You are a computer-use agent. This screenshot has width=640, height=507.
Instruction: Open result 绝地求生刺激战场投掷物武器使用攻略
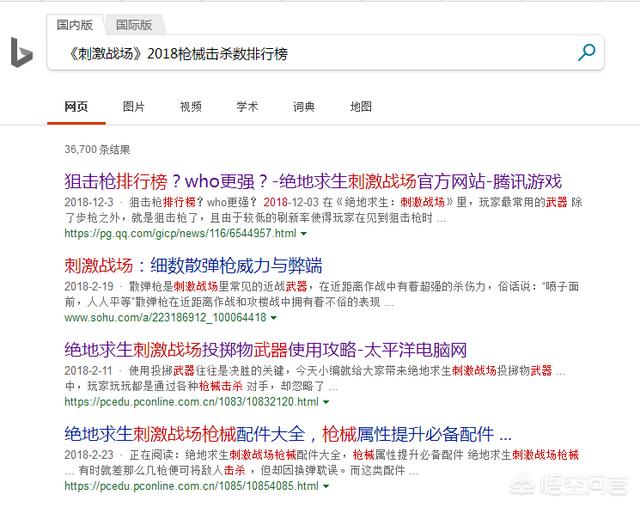pyautogui.click(x=265, y=350)
